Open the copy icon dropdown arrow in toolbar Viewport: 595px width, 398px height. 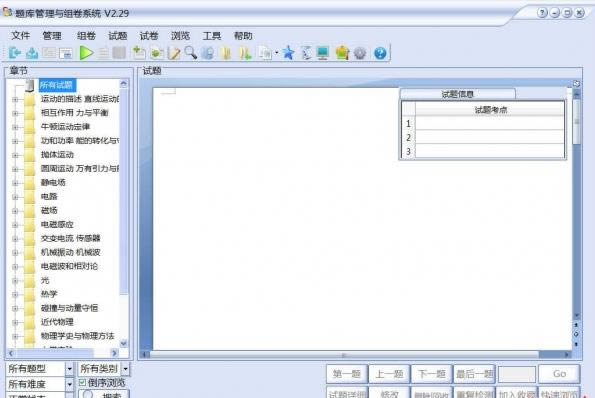[x=276, y=53]
